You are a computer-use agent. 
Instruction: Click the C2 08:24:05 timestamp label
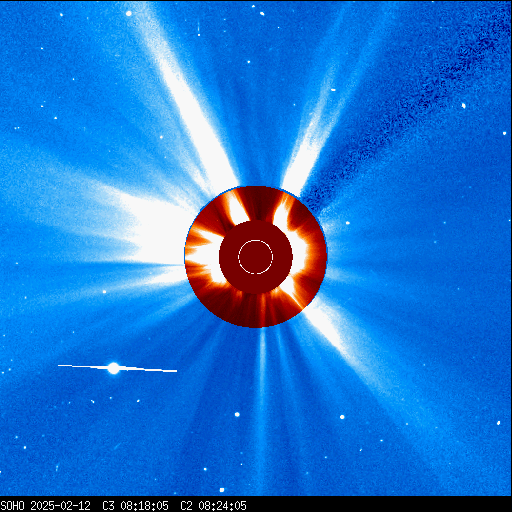tap(213, 506)
